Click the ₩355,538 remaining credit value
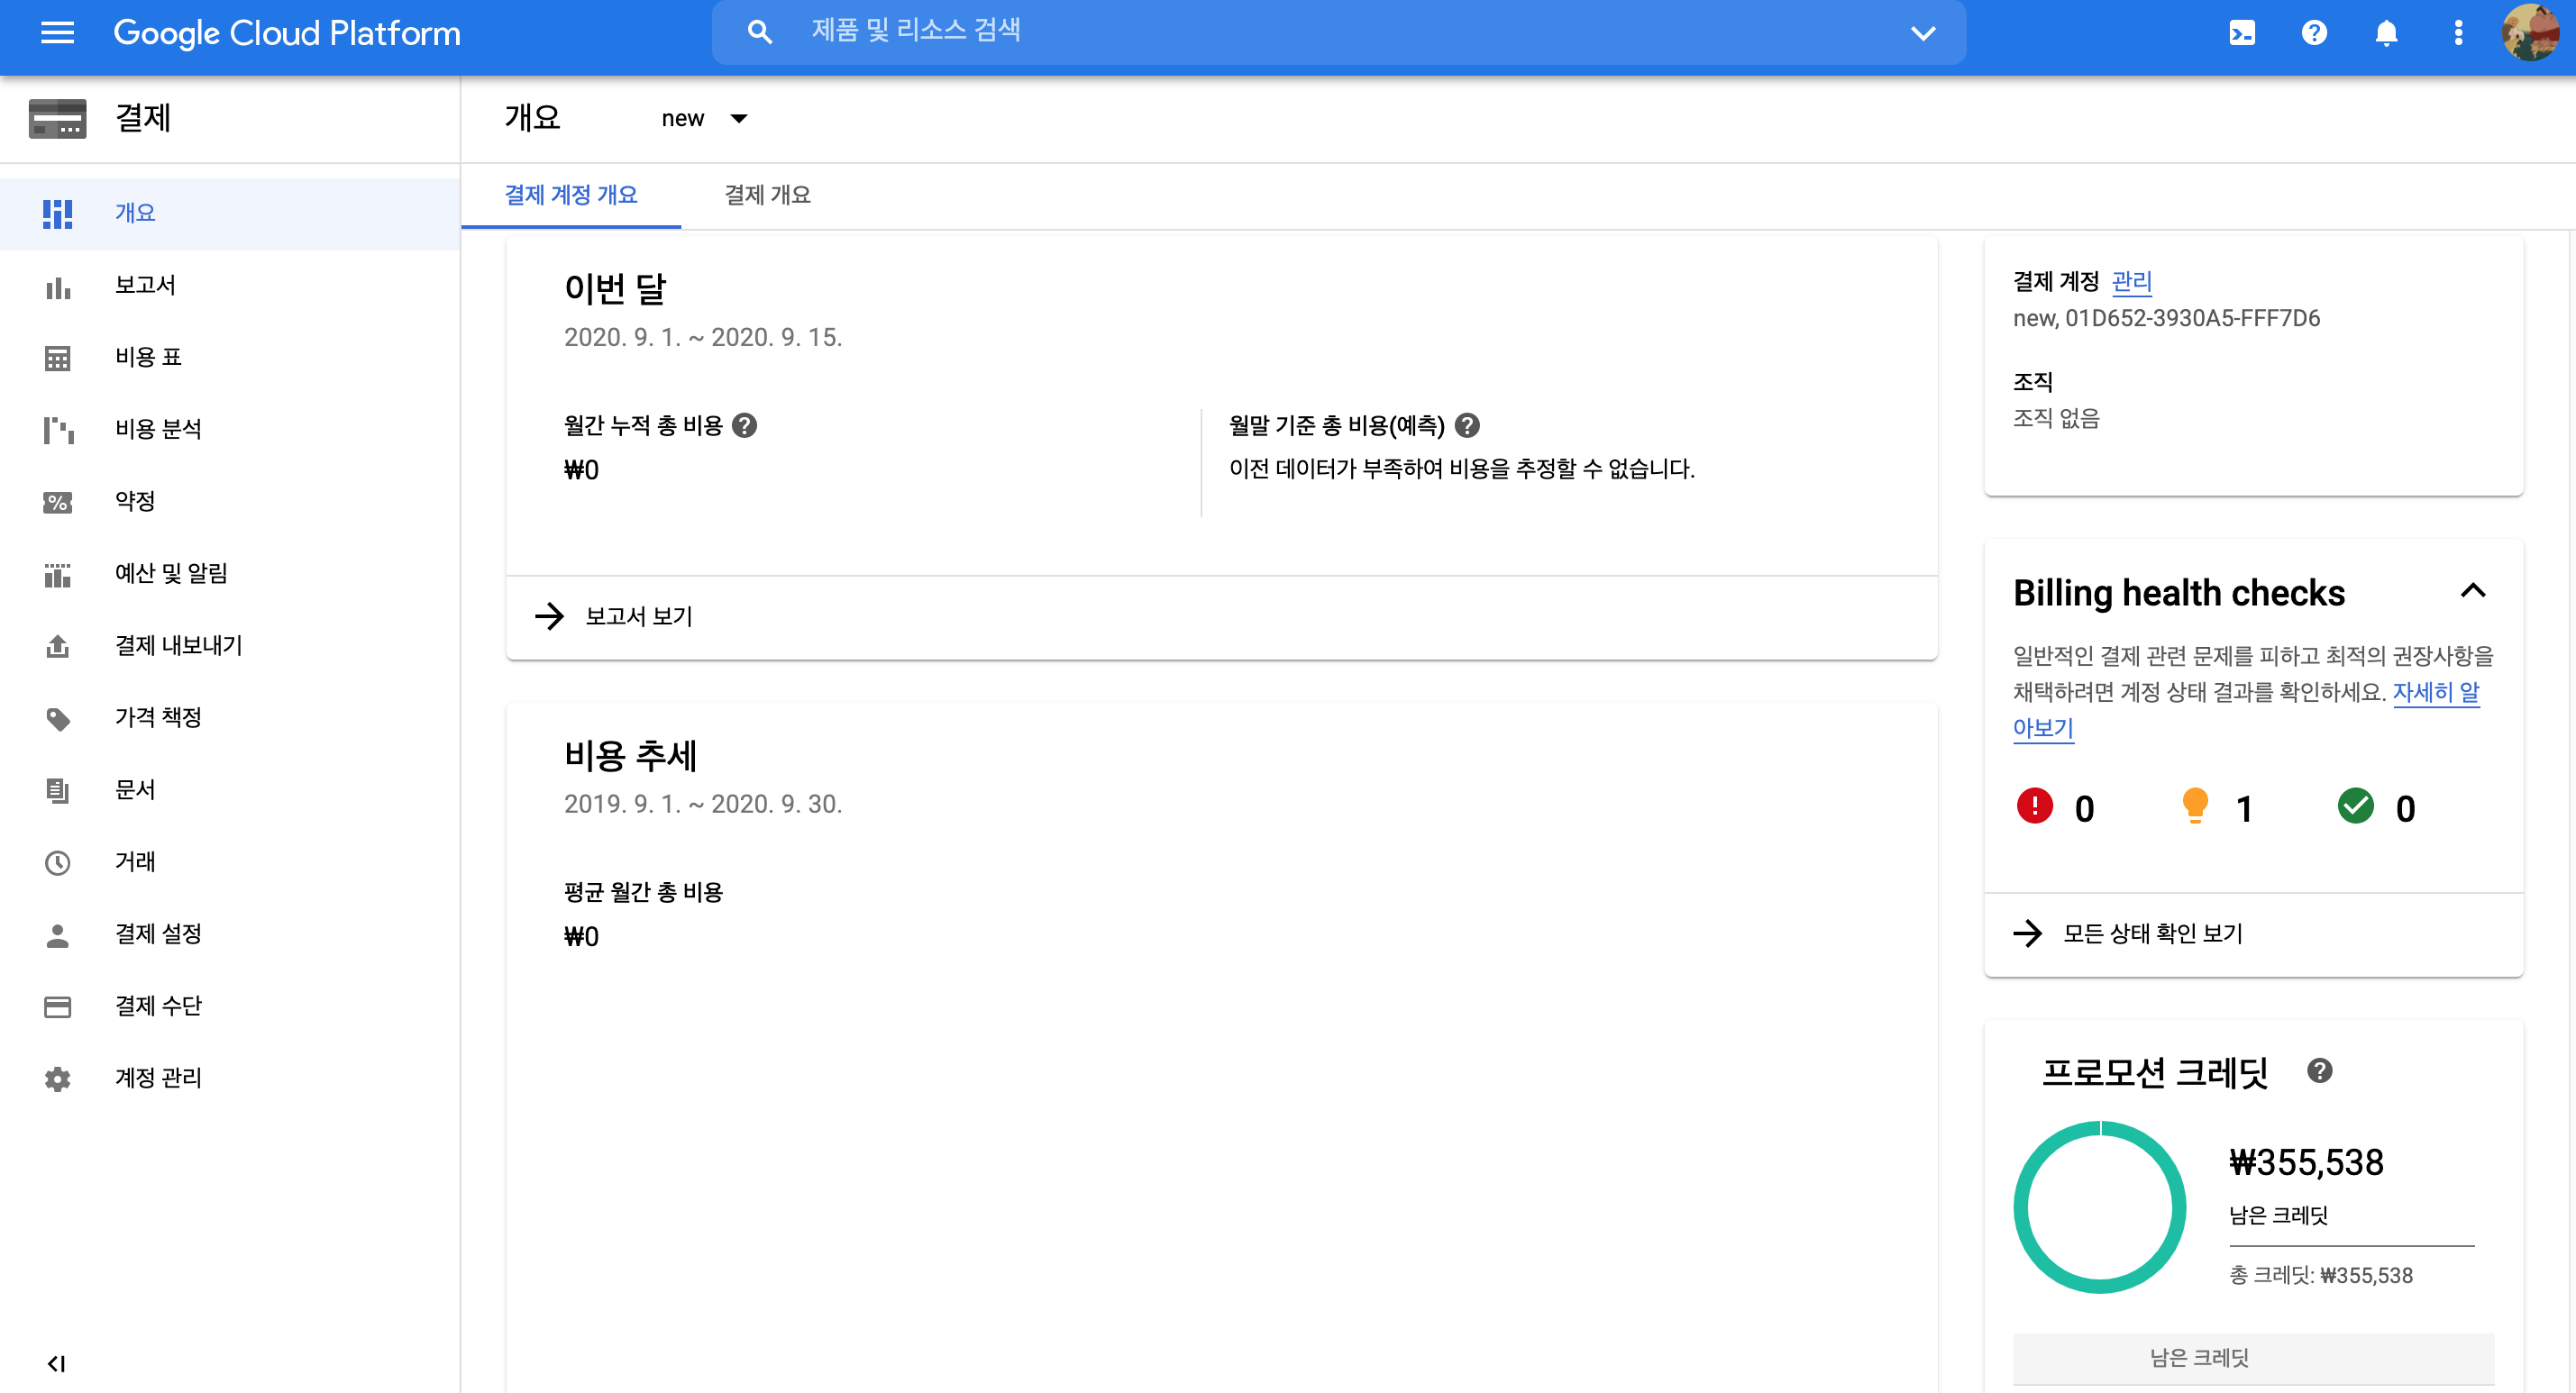The height and width of the screenshot is (1393, 2576). (x=2306, y=1162)
